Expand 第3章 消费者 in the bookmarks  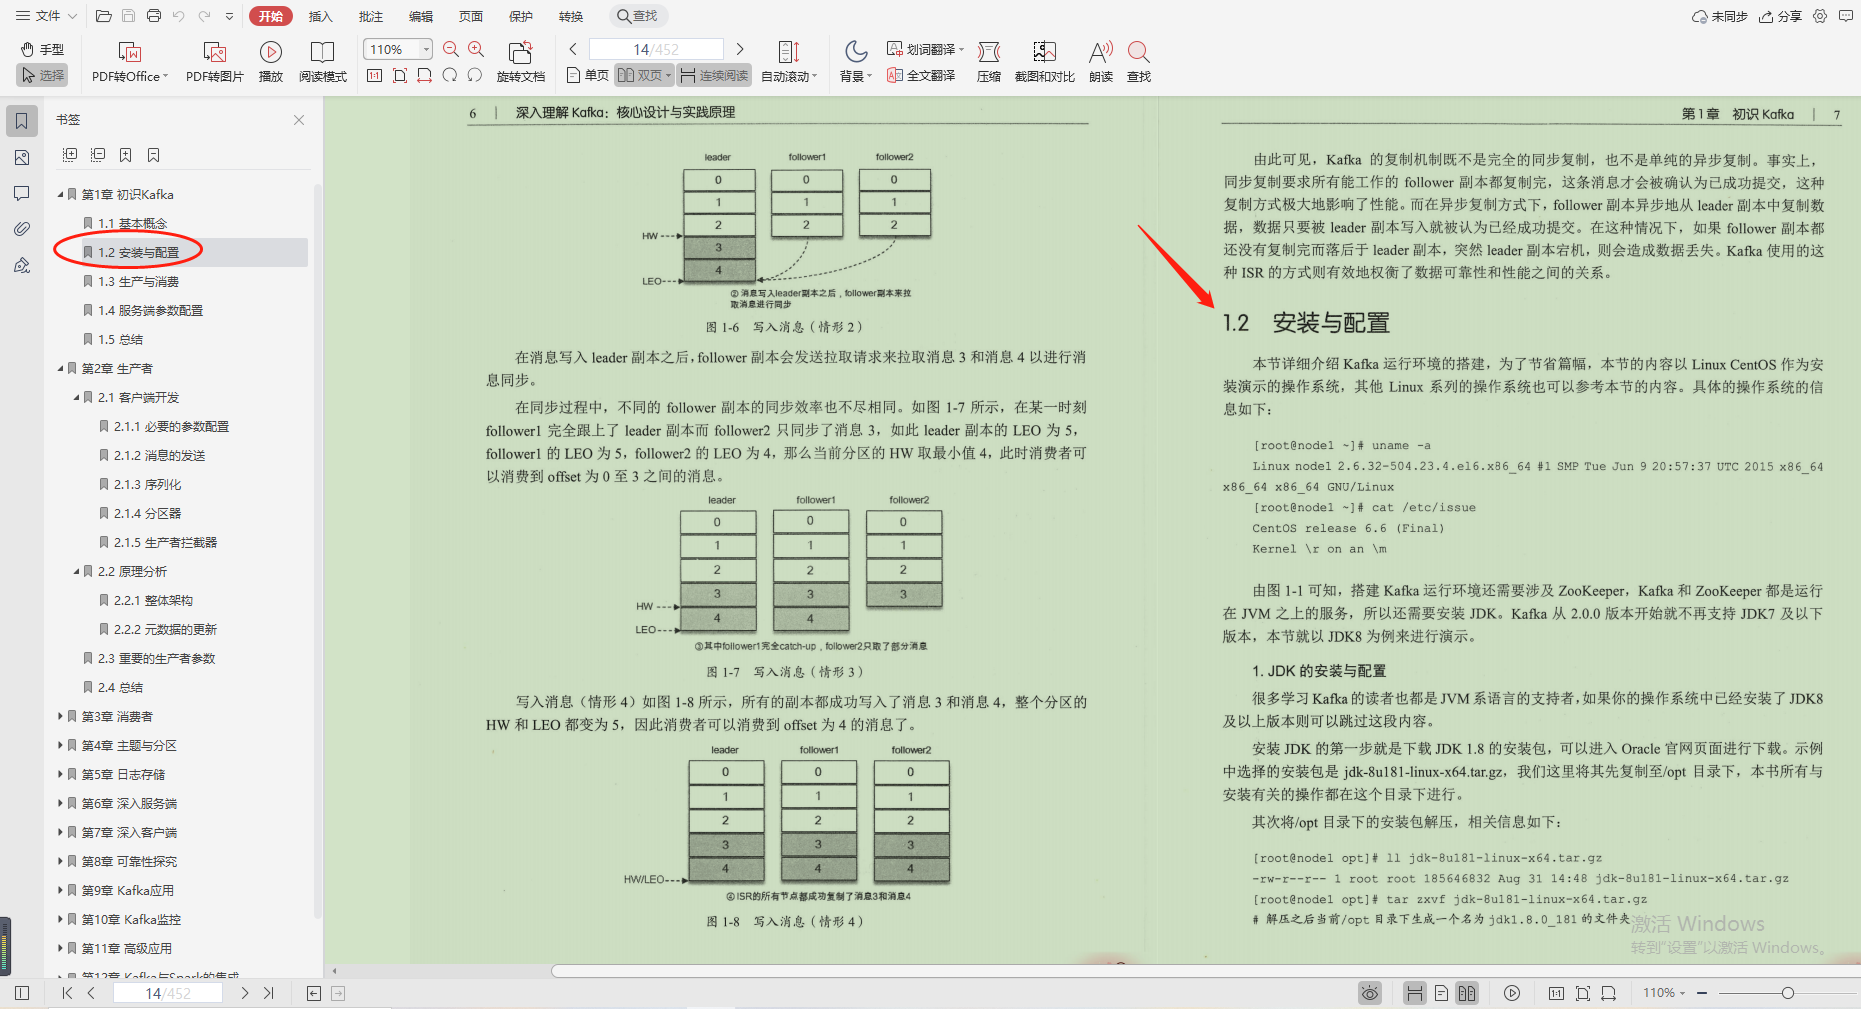pyautogui.click(x=60, y=716)
